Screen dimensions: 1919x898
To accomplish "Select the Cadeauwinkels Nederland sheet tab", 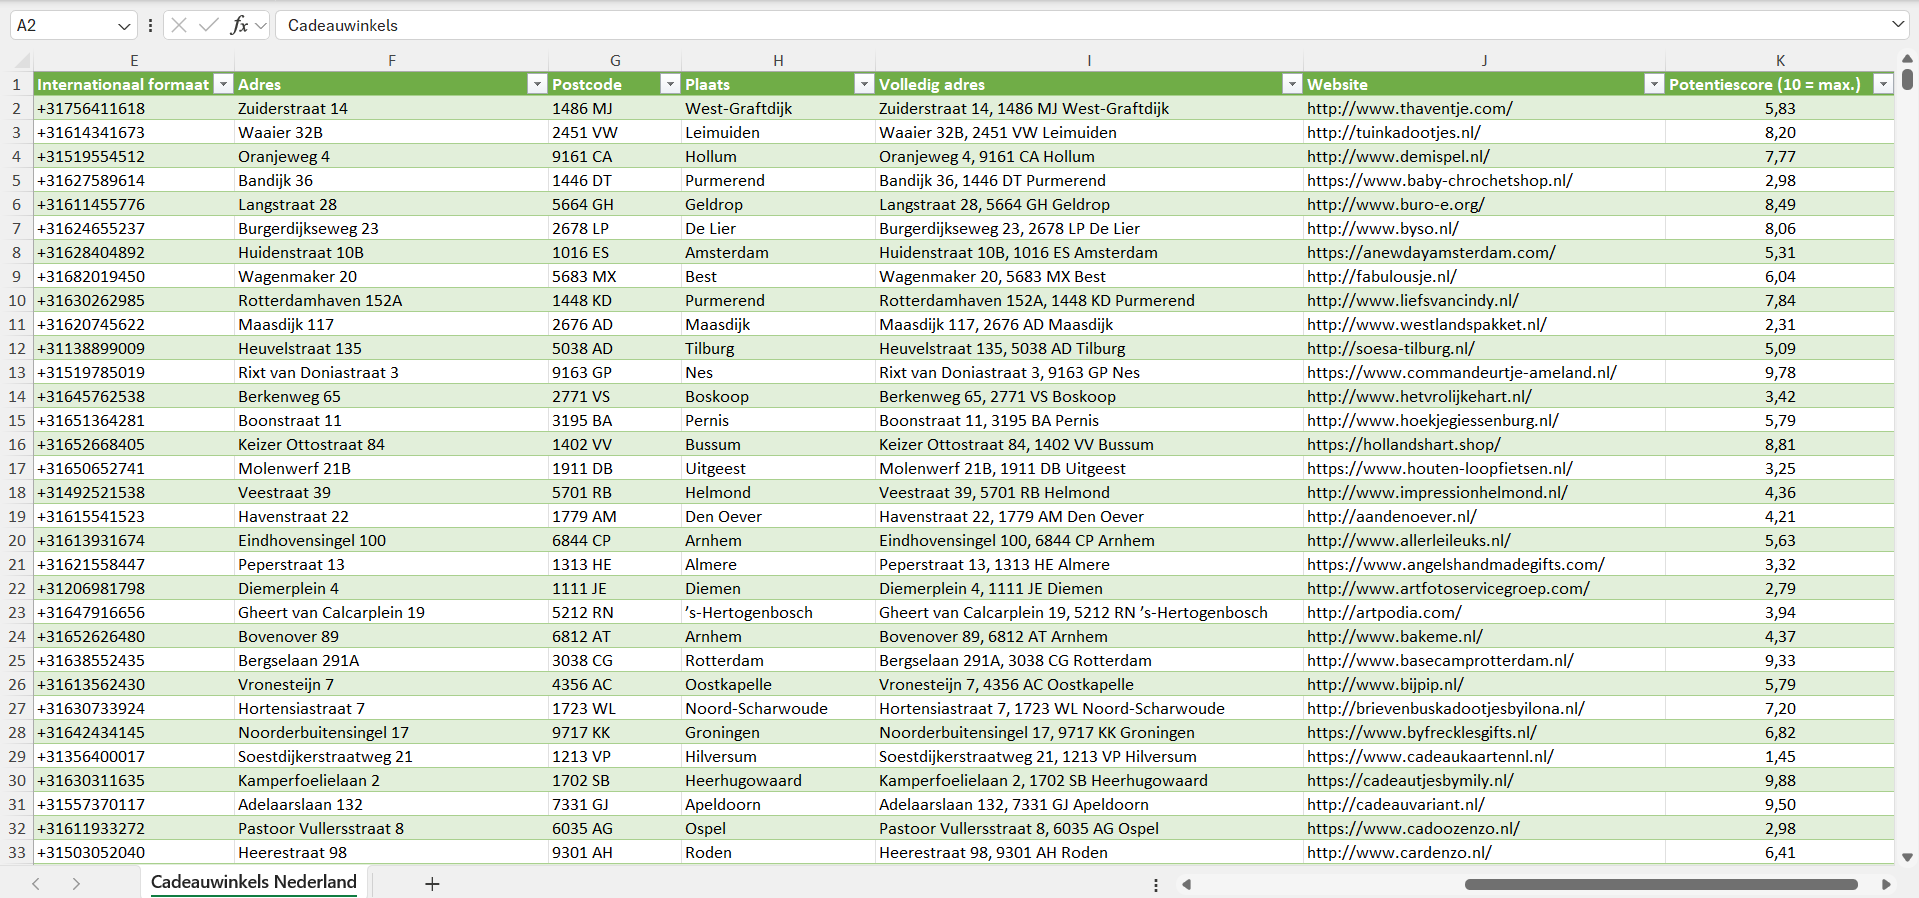I will (x=254, y=882).
